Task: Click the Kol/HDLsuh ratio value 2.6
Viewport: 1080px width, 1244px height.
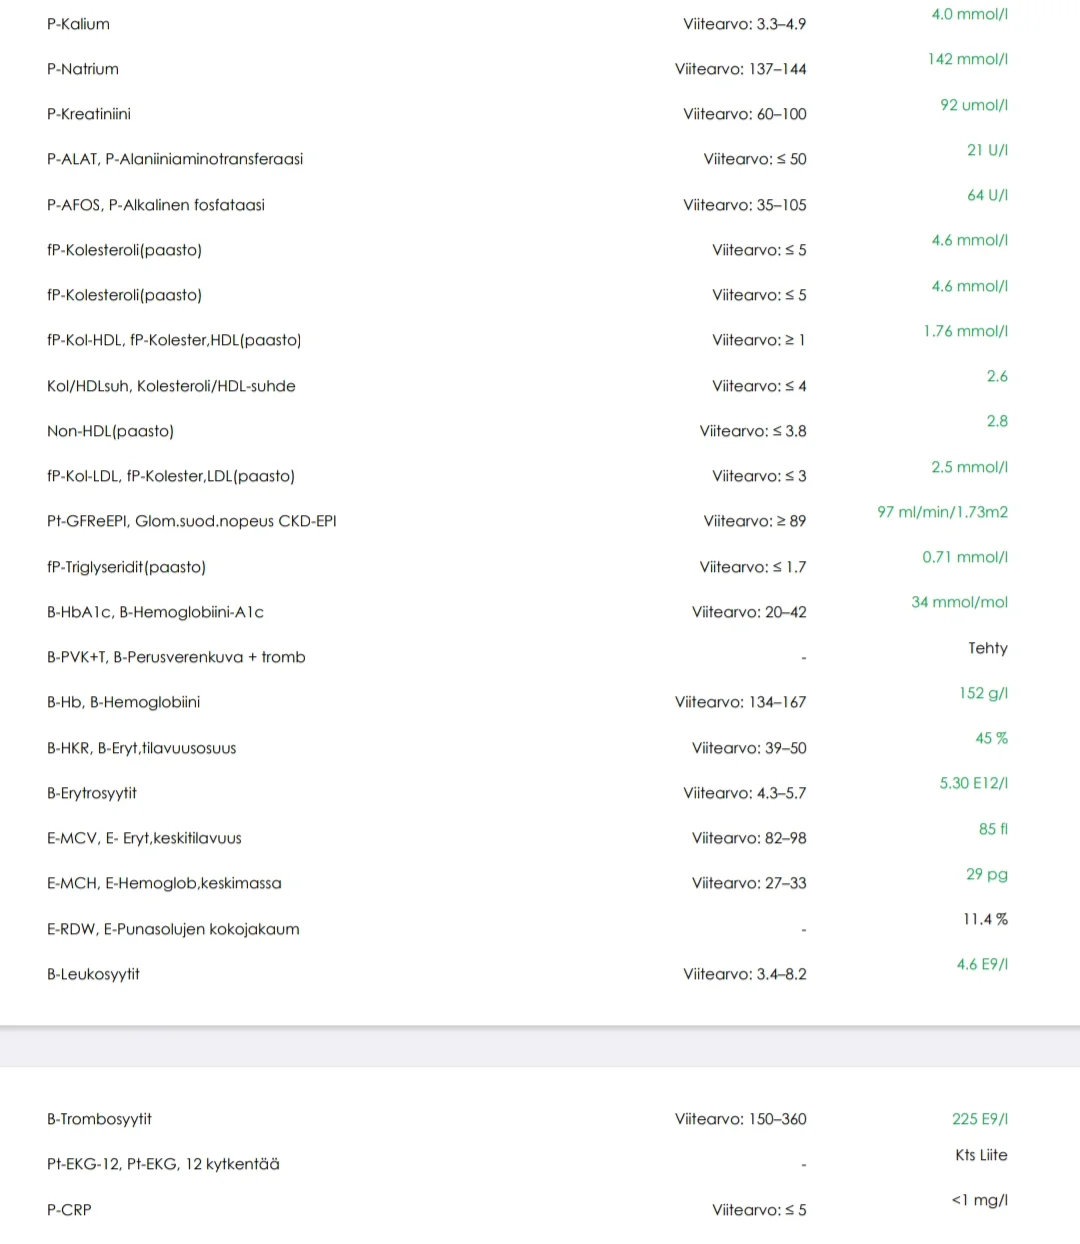Action: [997, 376]
